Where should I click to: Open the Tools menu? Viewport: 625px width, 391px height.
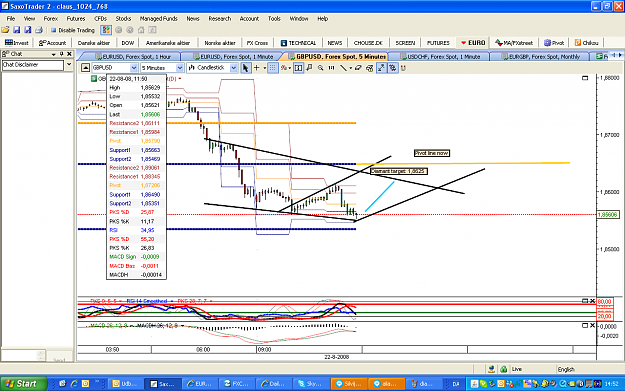coord(274,18)
